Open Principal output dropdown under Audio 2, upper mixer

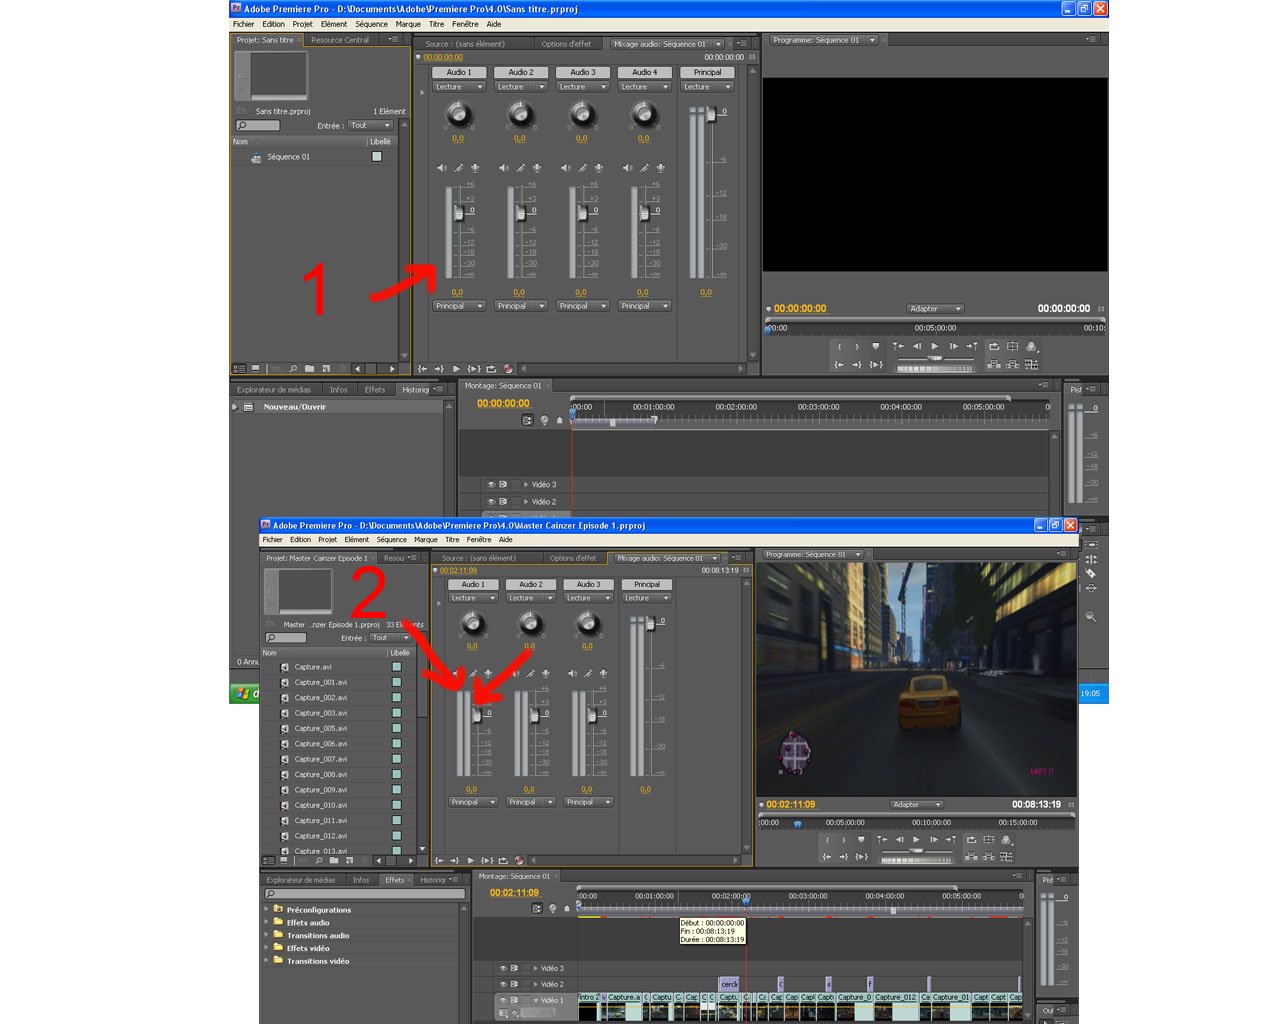point(521,306)
